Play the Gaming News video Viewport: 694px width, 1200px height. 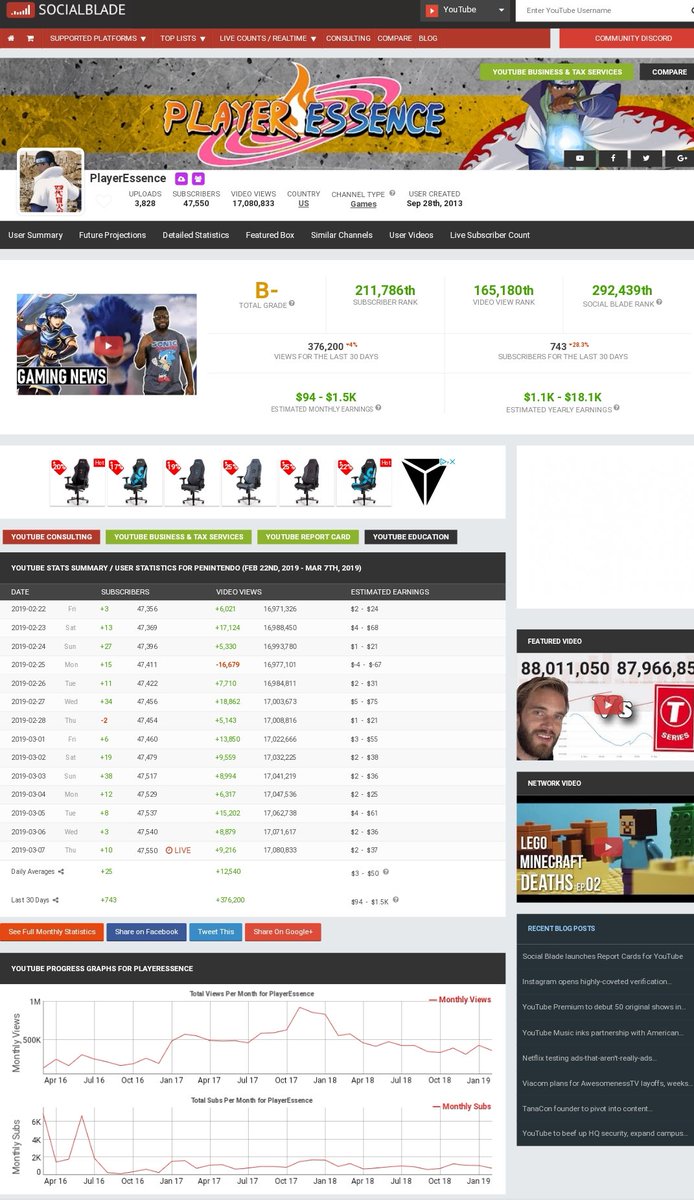tap(107, 345)
